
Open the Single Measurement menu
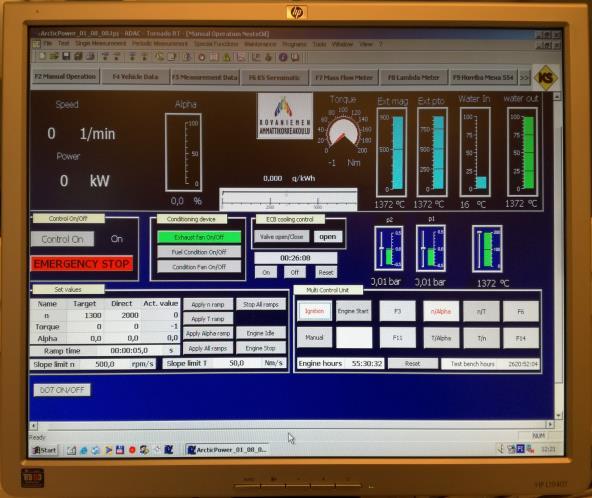click(x=100, y=44)
